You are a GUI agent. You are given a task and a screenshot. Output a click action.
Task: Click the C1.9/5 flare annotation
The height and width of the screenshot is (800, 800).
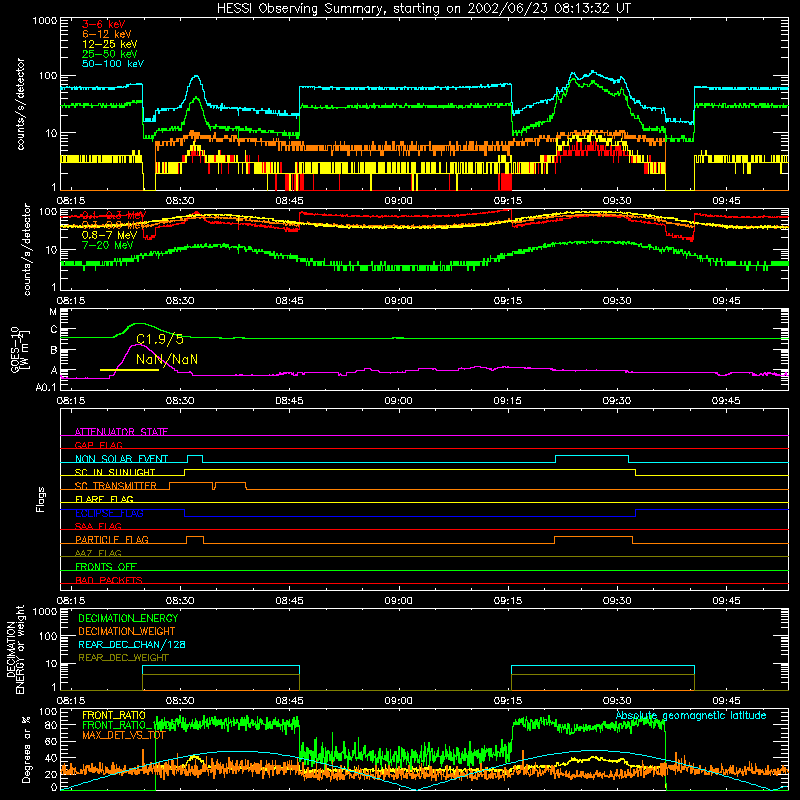coord(160,339)
